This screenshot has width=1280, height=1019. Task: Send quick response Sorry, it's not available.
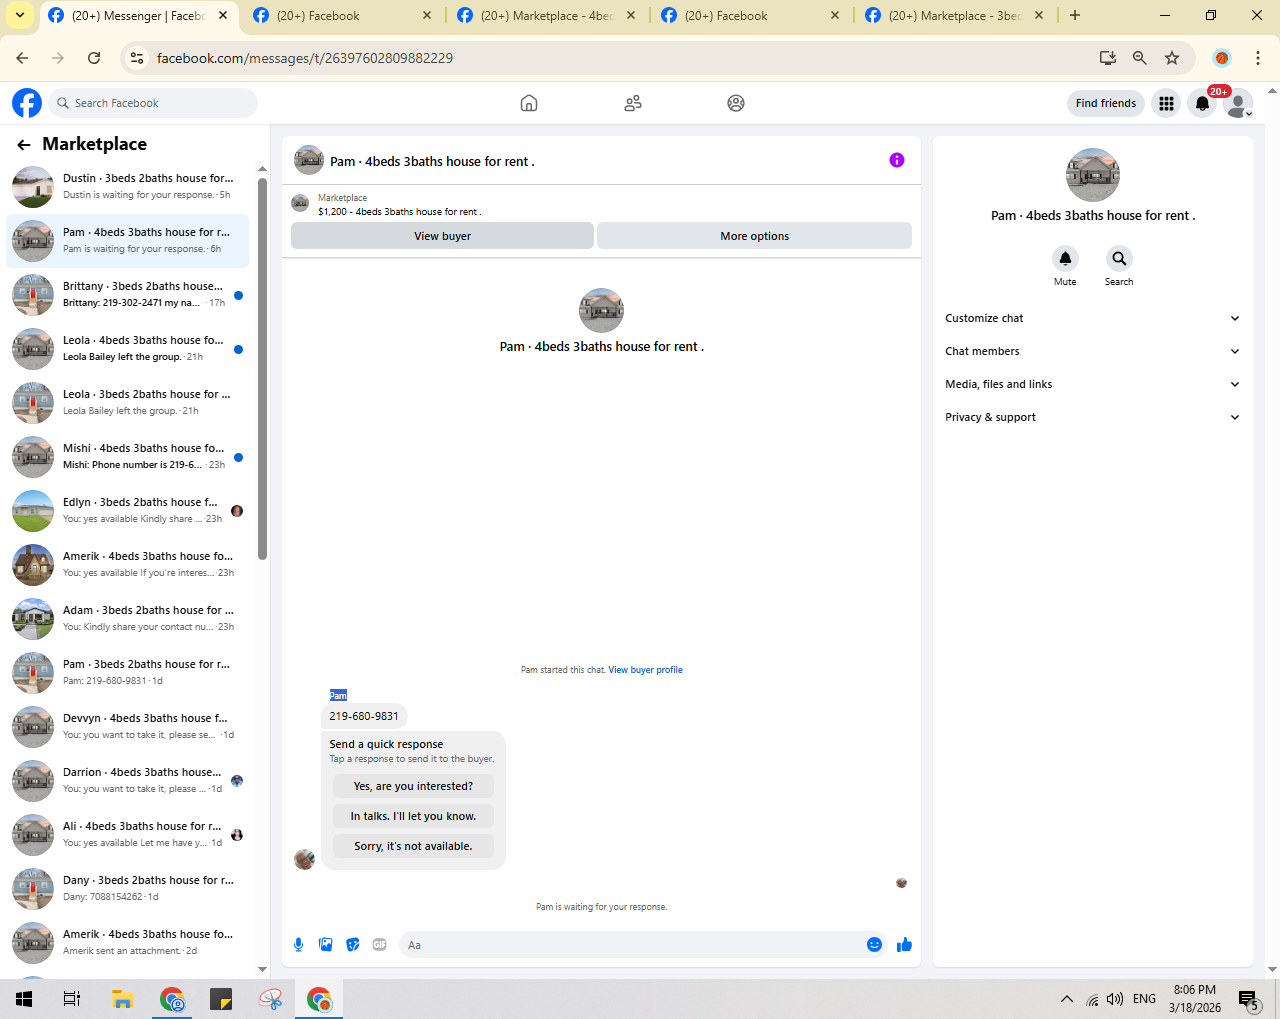click(x=413, y=846)
